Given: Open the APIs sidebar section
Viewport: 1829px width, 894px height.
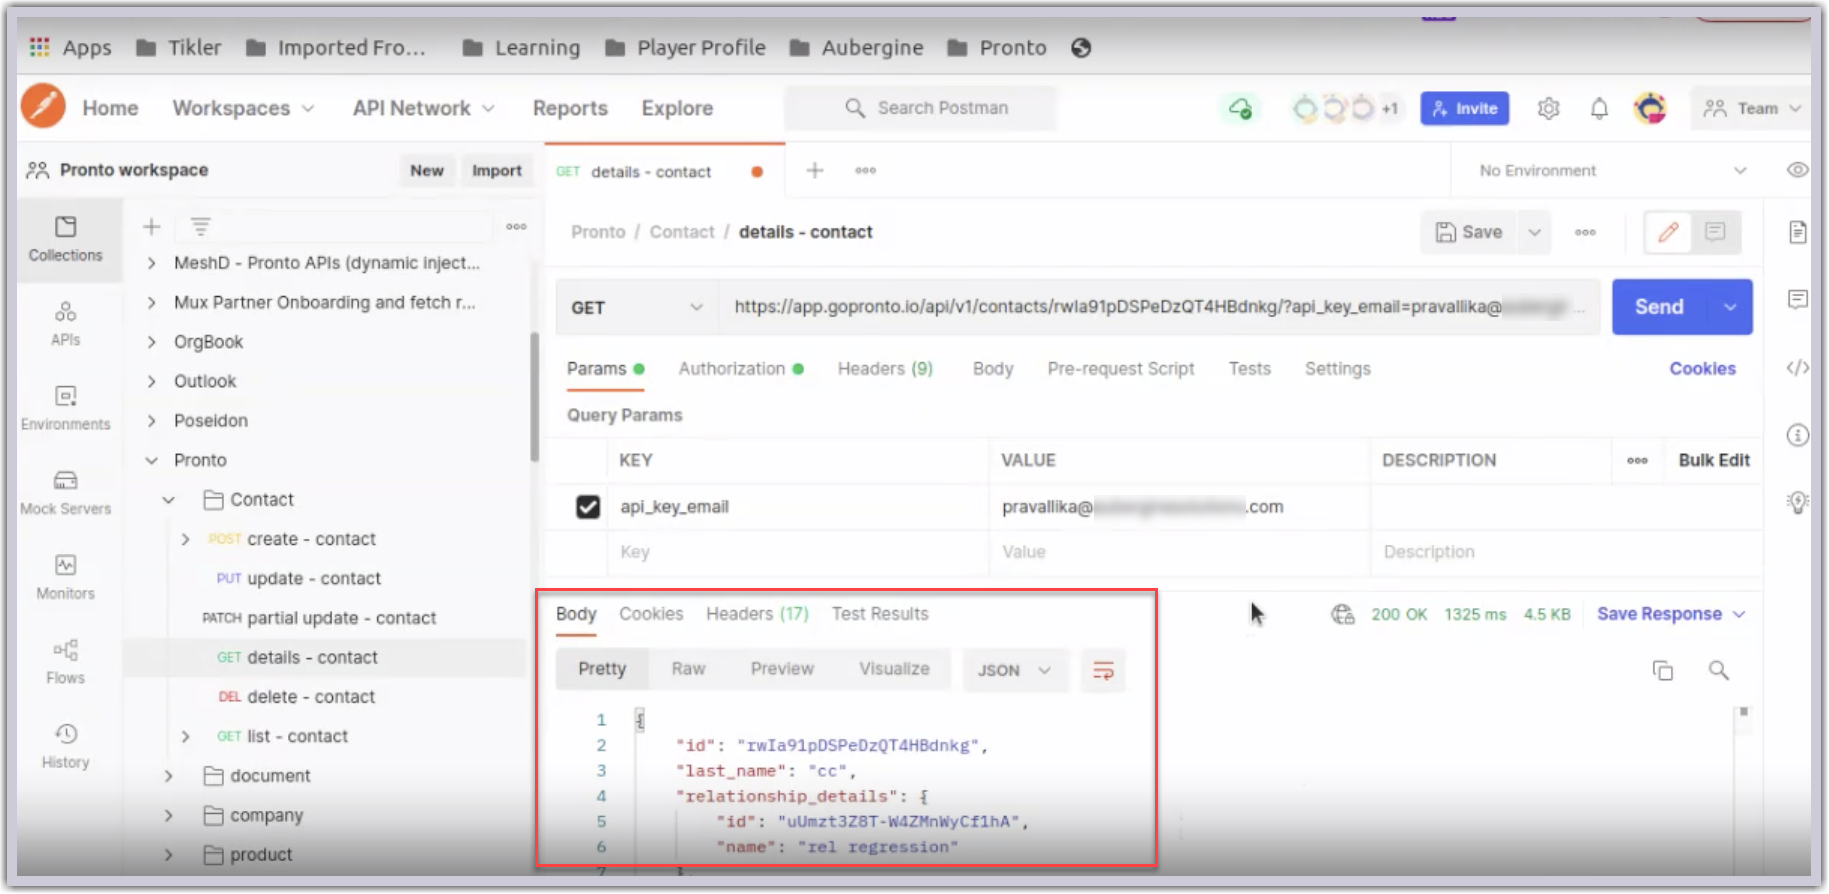Looking at the screenshot, I should (66, 324).
